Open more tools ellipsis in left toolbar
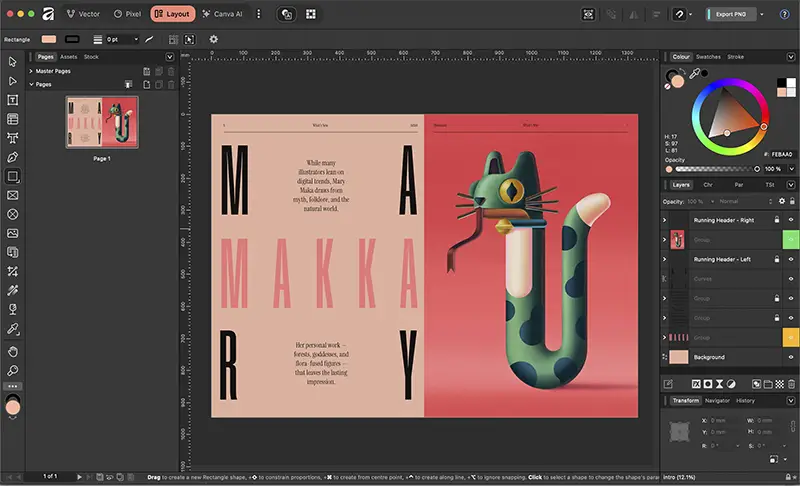The image size is (800, 486). (x=13, y=386)
